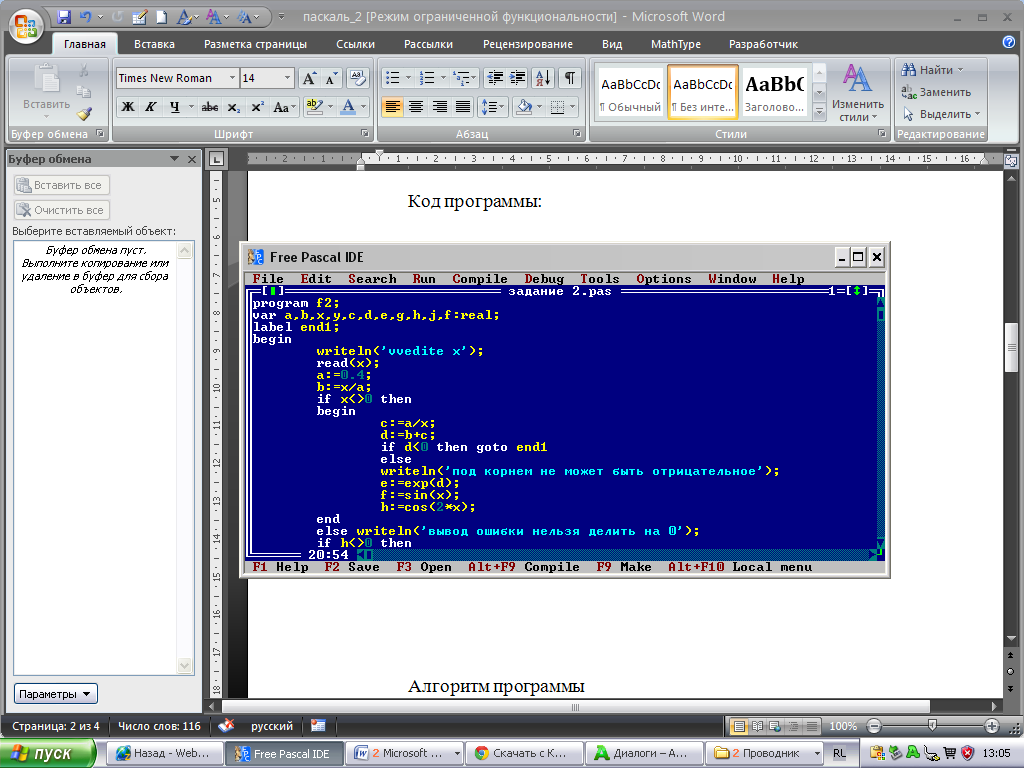Increase paragraph indent
Viewport: 1024px width, 768px height.
[517, 78]
